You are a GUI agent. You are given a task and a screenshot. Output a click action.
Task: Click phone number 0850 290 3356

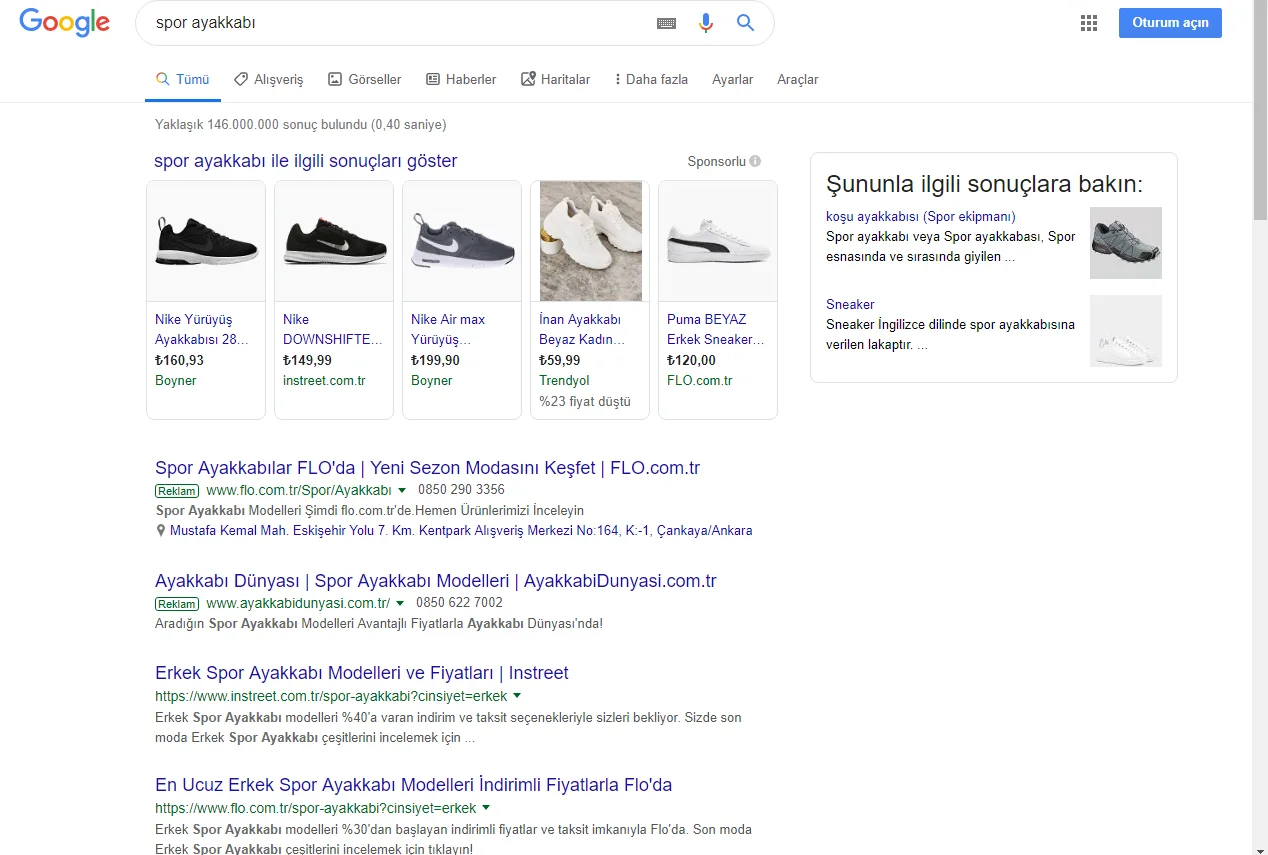click(460, 490)
